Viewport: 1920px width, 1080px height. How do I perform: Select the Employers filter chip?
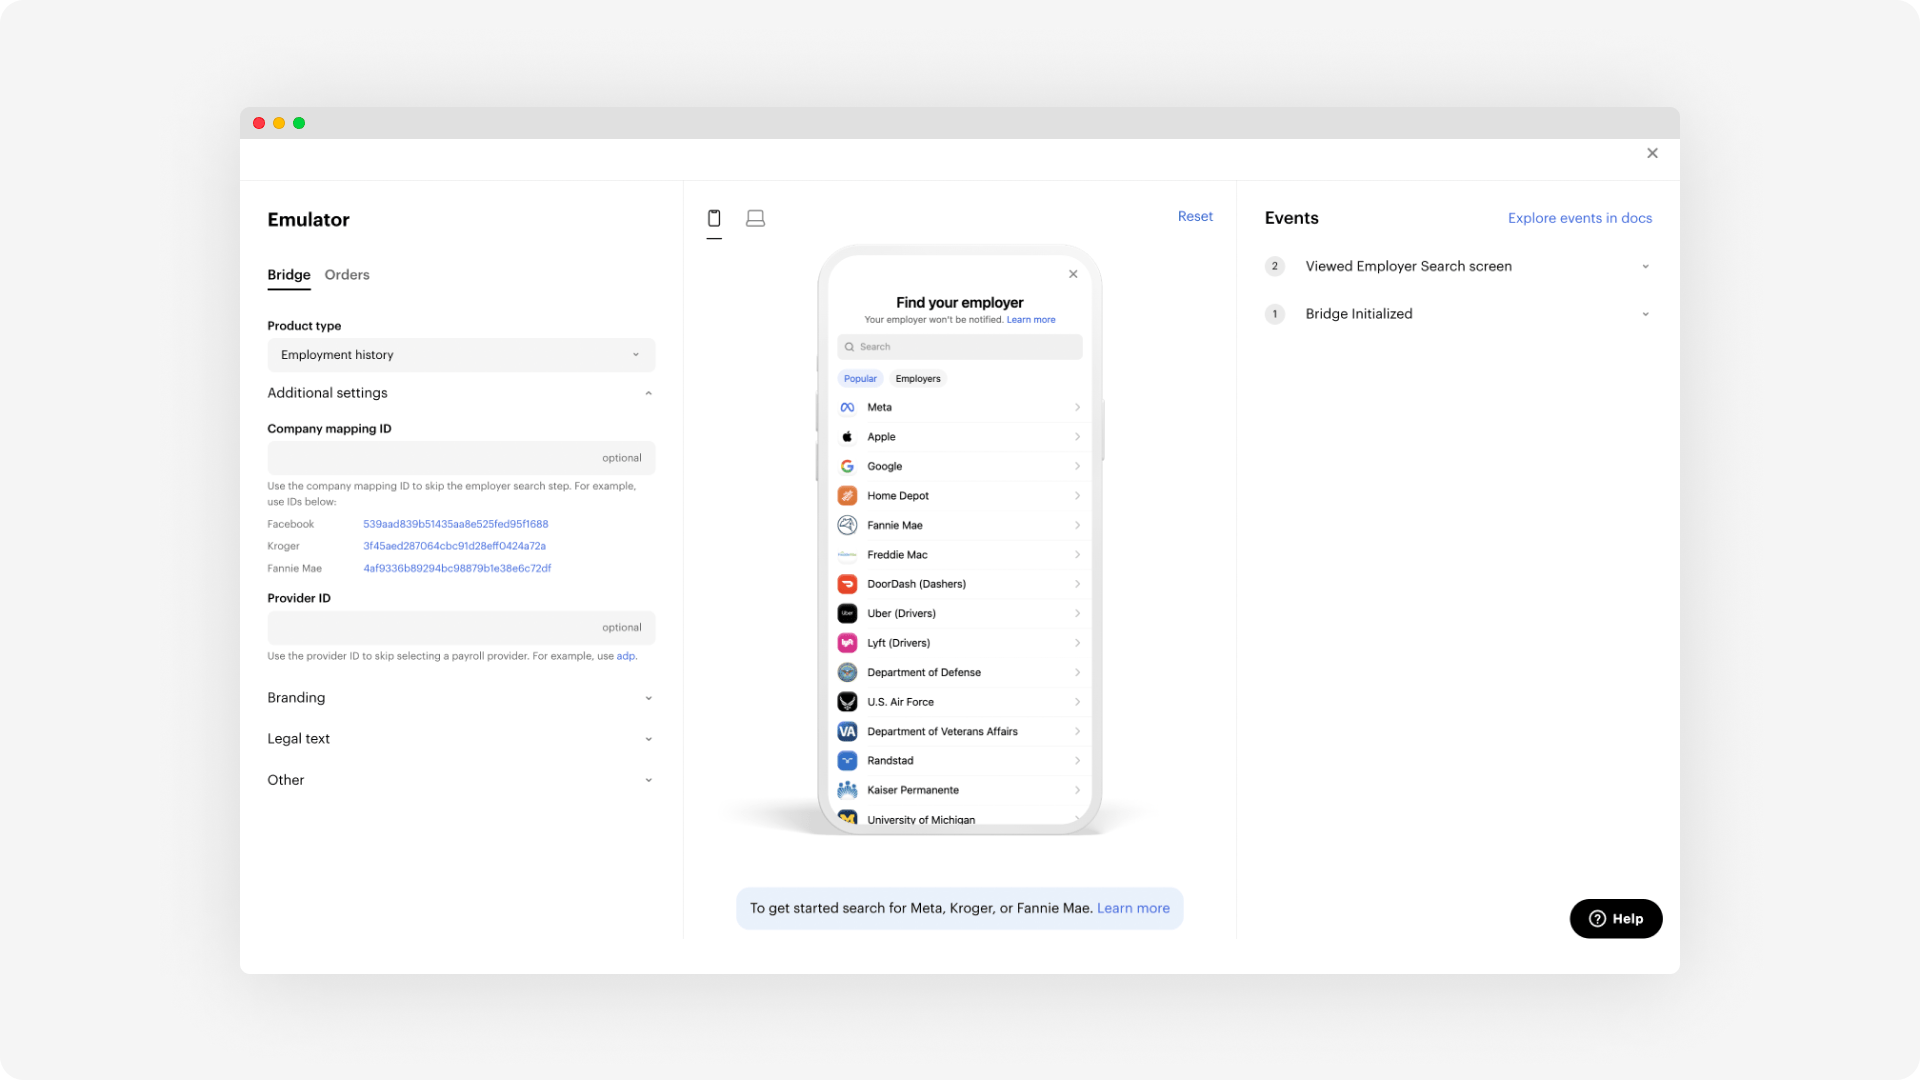[917, 379]
